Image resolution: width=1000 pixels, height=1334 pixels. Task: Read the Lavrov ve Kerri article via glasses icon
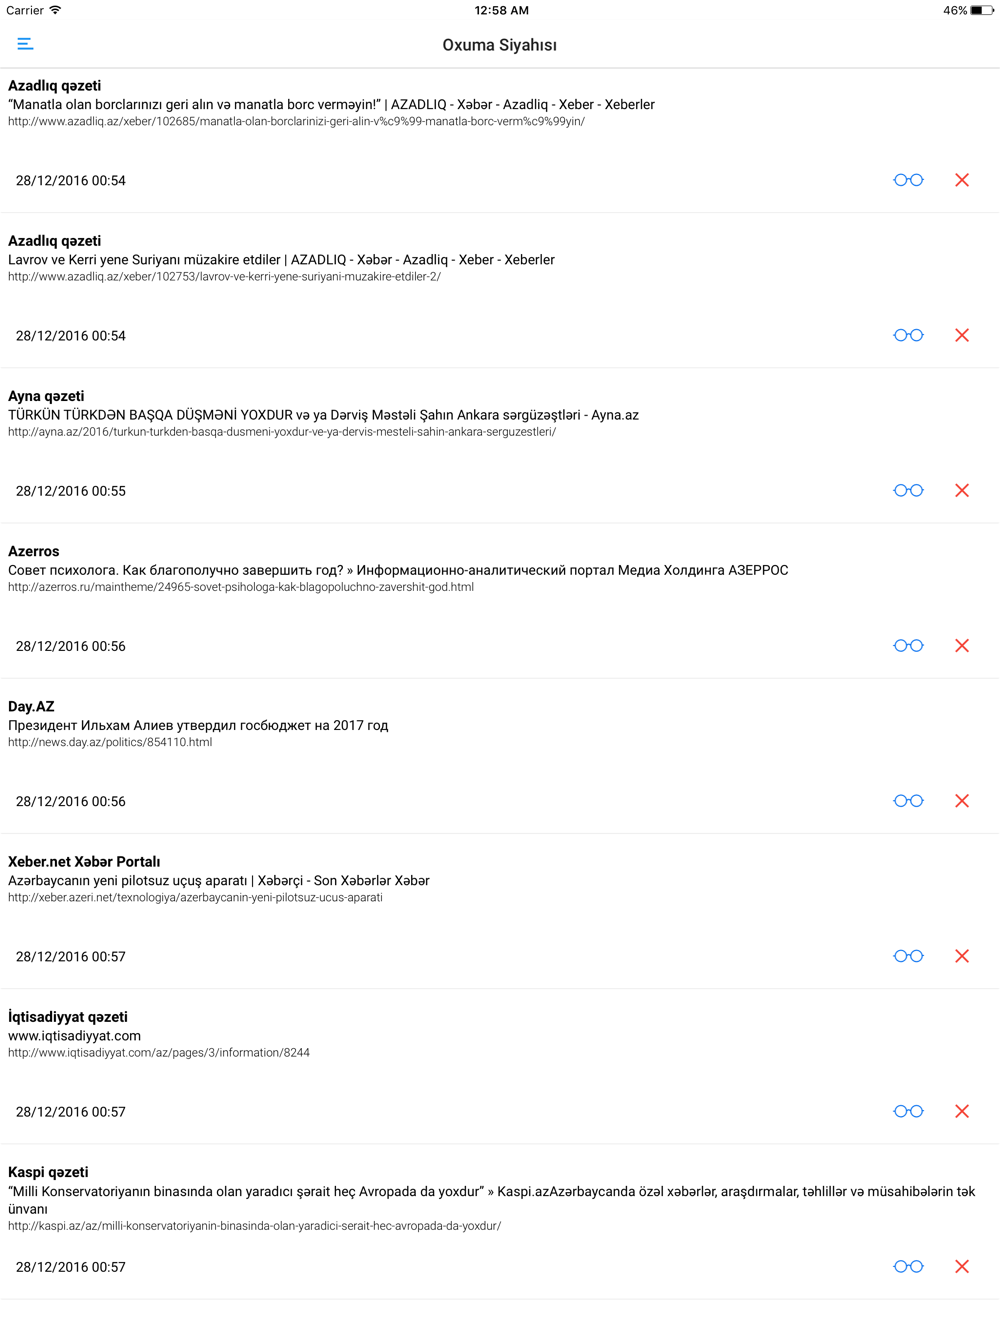click(x=908, y=335)
